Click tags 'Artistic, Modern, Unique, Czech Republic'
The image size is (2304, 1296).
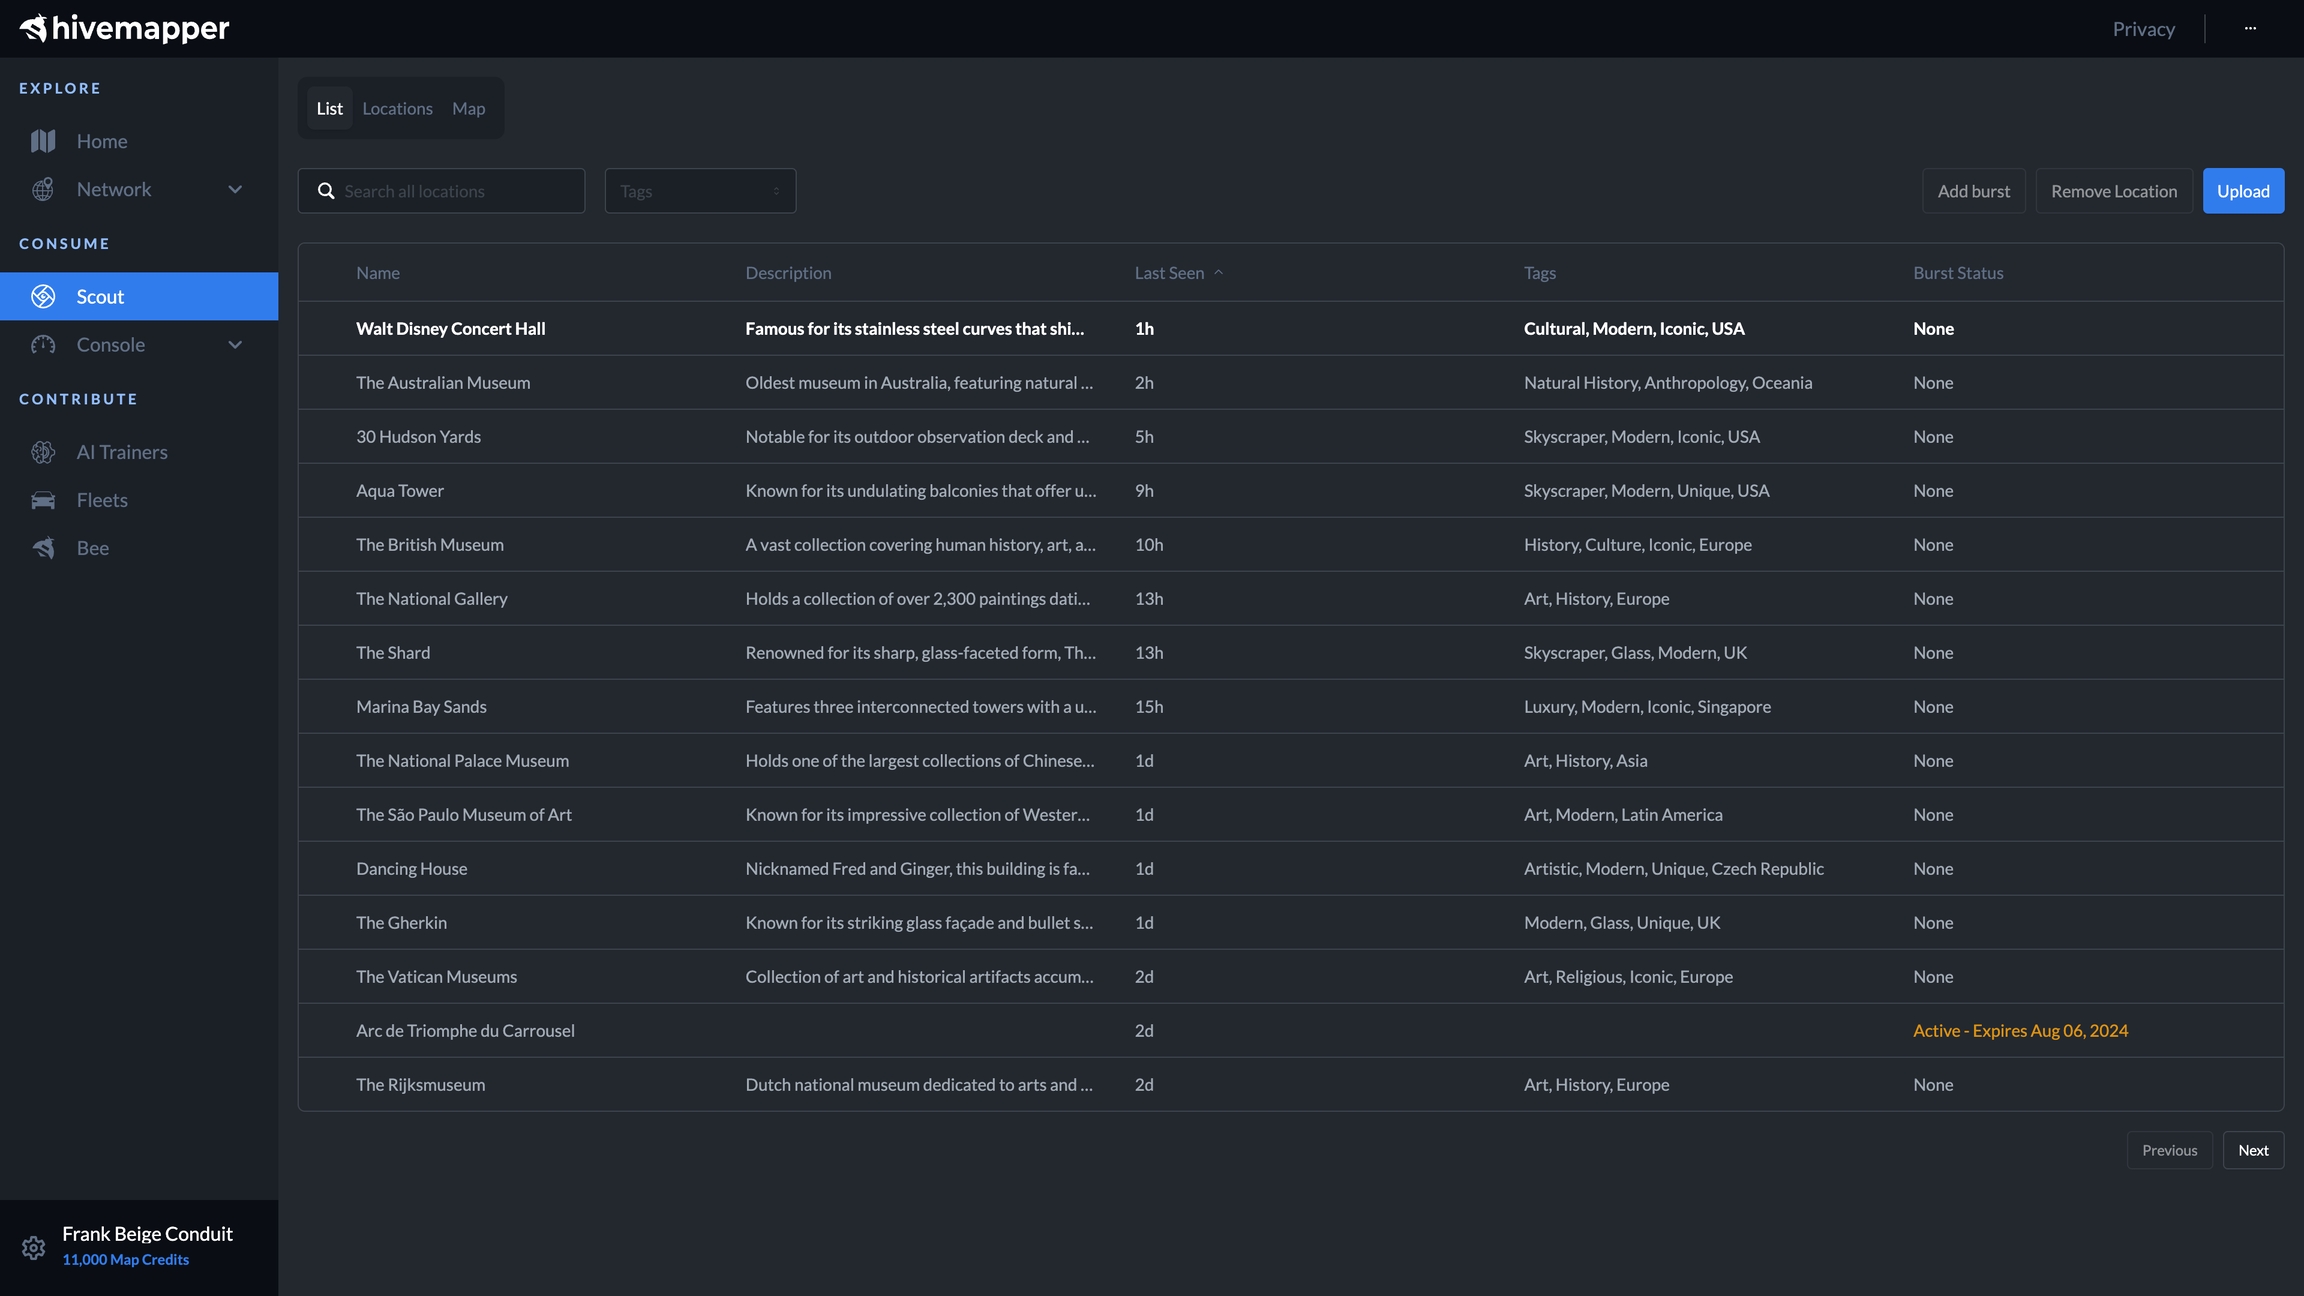click(1673, 868)
